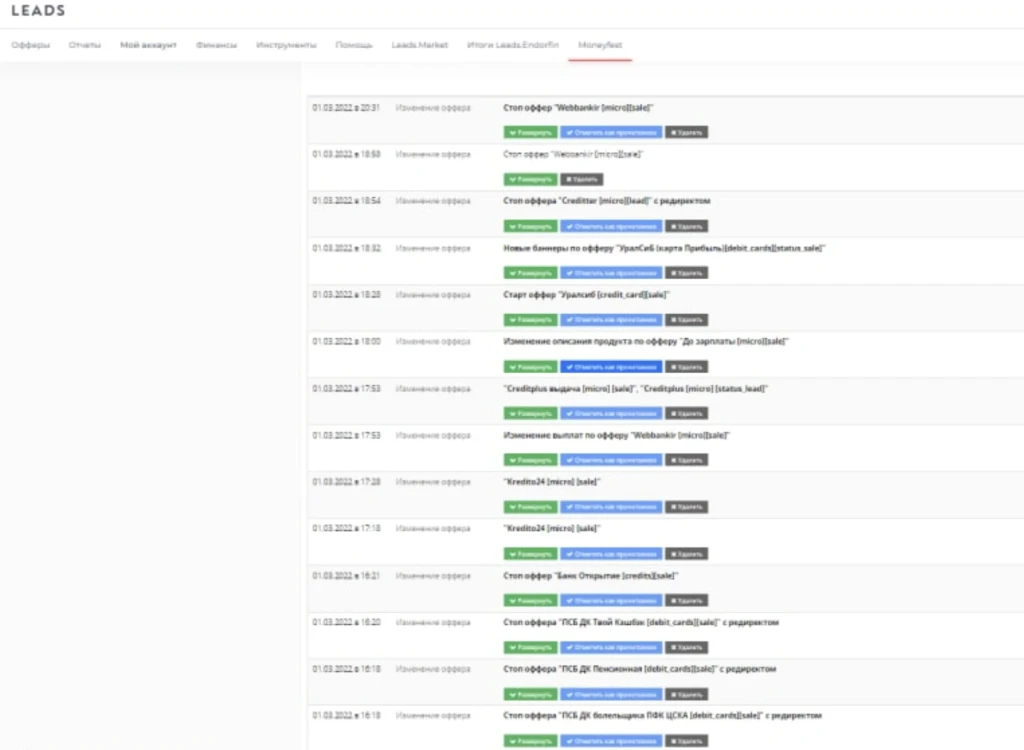The width and height of the screenshot is (1024, 750).
Task: Mark the 17:18 Kredito24 entry as read
Action: [611, 553]
